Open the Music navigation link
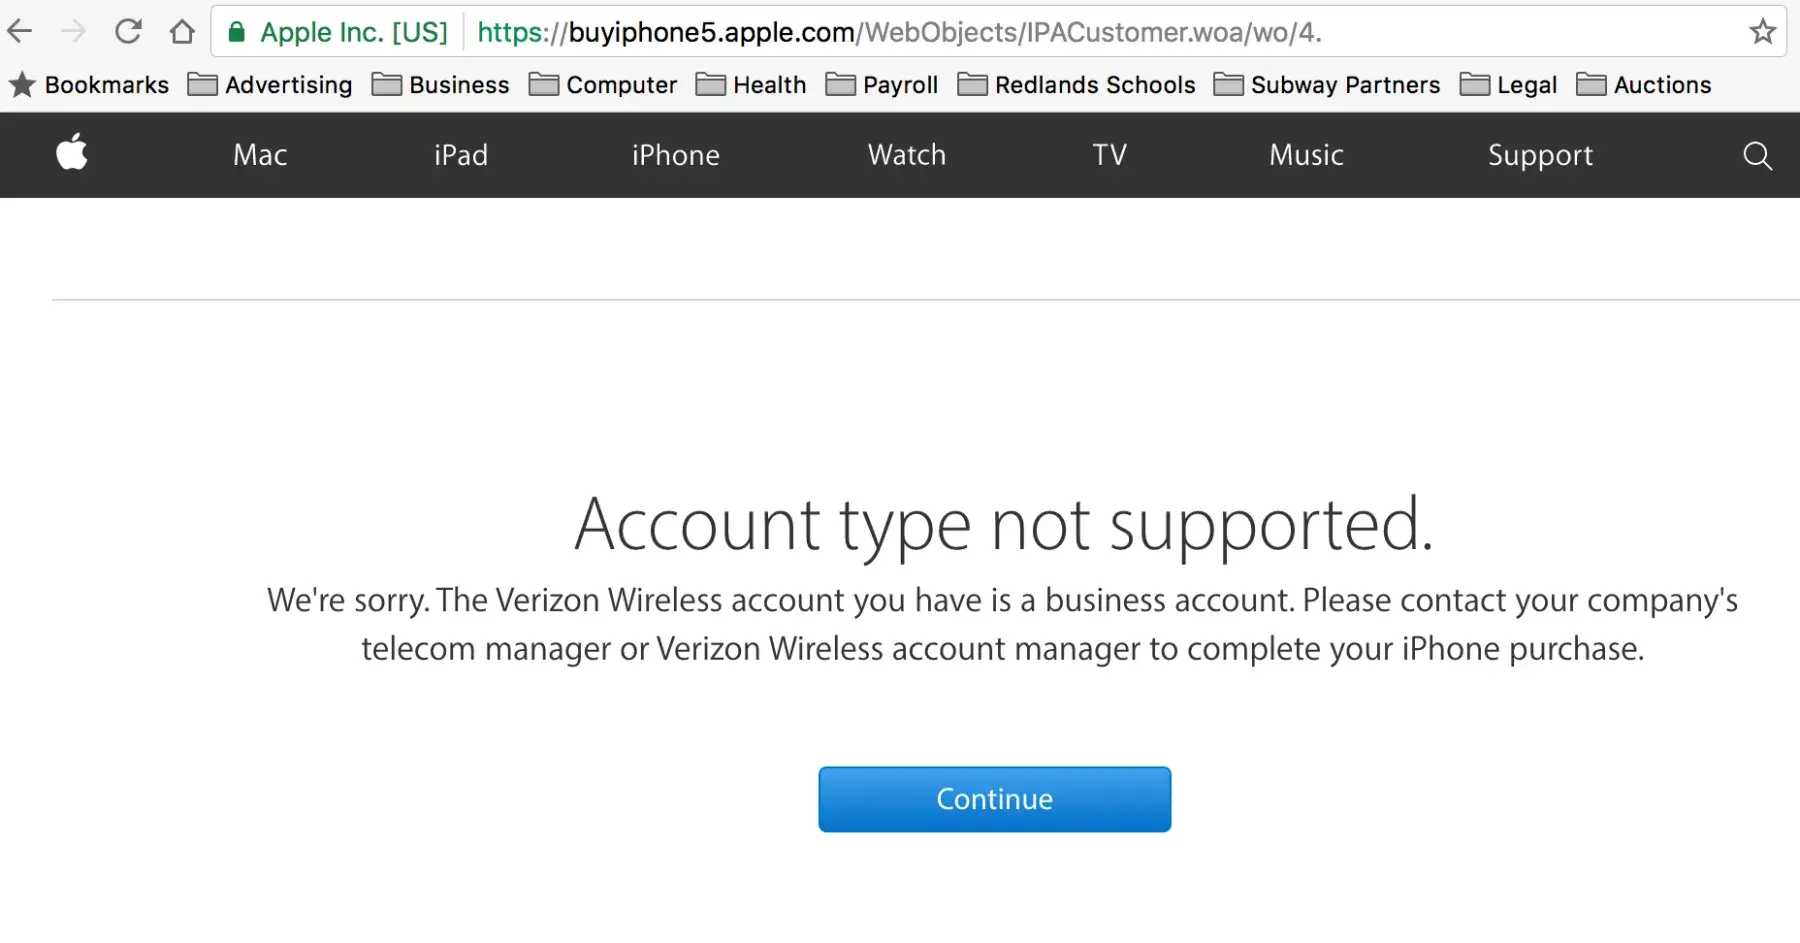Screen dimensions: 1800x943 1306,155
